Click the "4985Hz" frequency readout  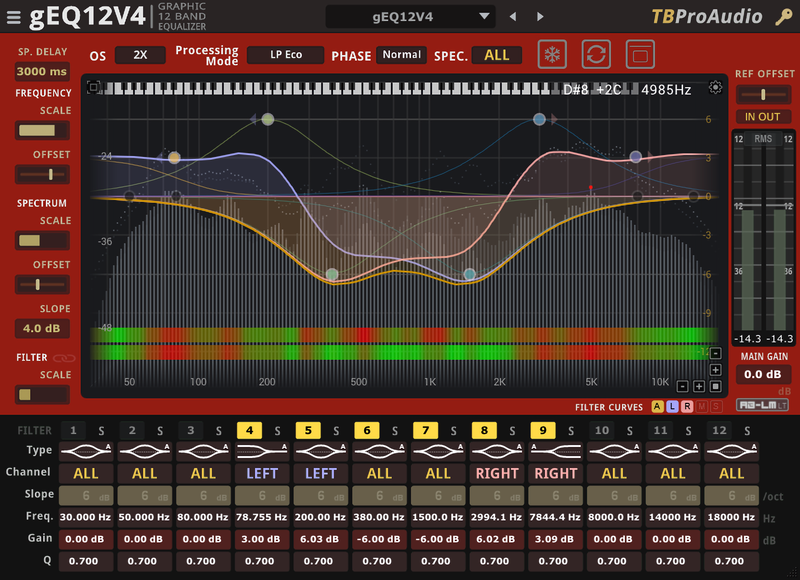click(666, 90)
